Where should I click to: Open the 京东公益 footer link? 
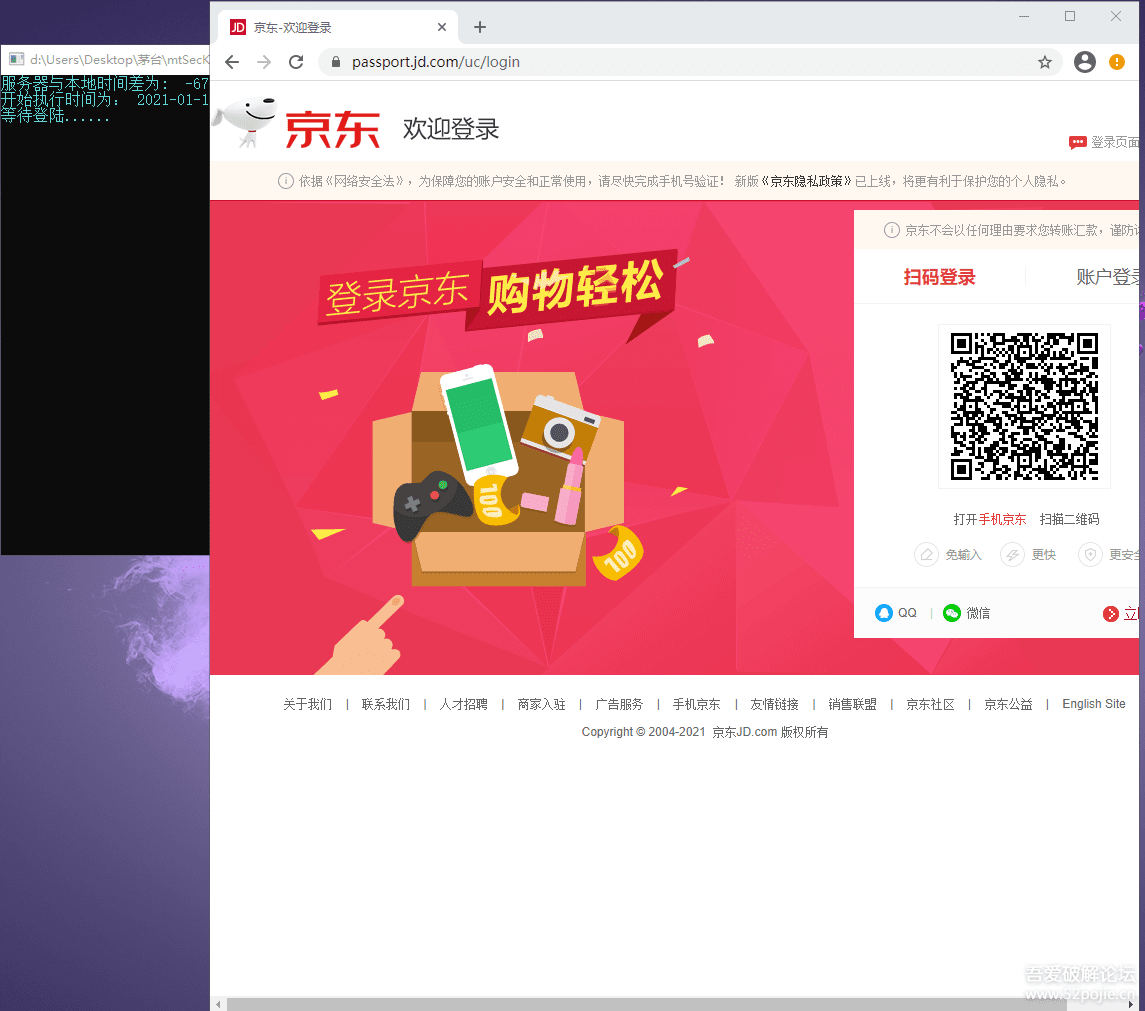[x=1008, y=704]
